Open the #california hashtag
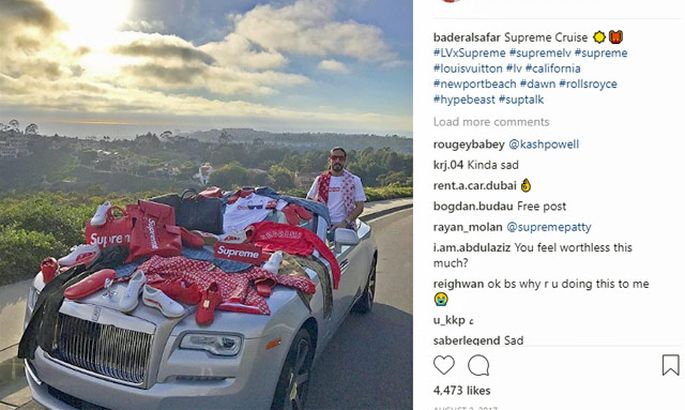This screenshot has width=685, height=410. click(553, 69)
